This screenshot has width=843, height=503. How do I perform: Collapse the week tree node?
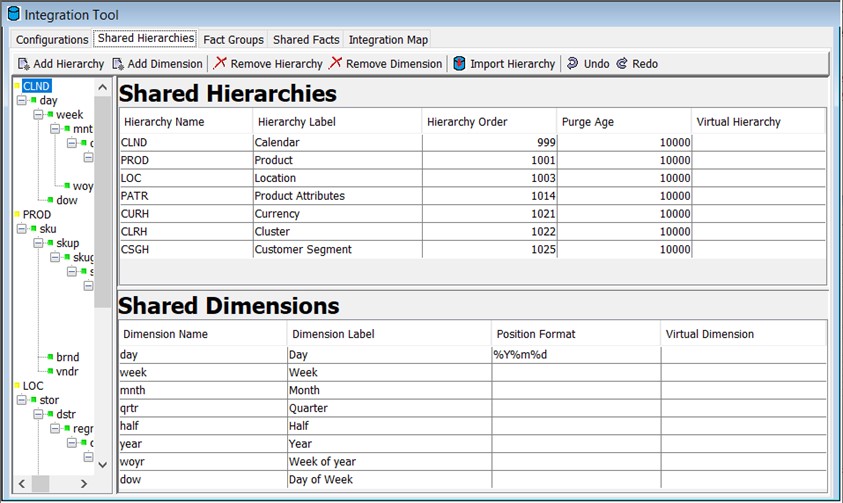tap(38, 114)
